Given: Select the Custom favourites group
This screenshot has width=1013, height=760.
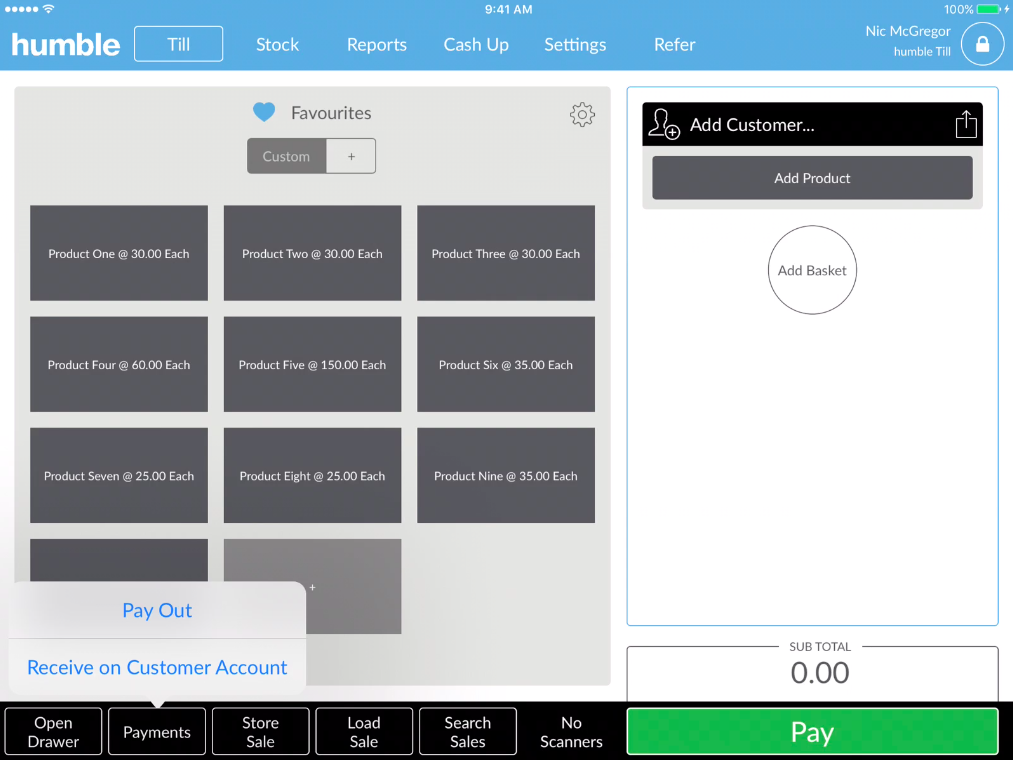Looking at the screenshot, I should tap(286, 156).
